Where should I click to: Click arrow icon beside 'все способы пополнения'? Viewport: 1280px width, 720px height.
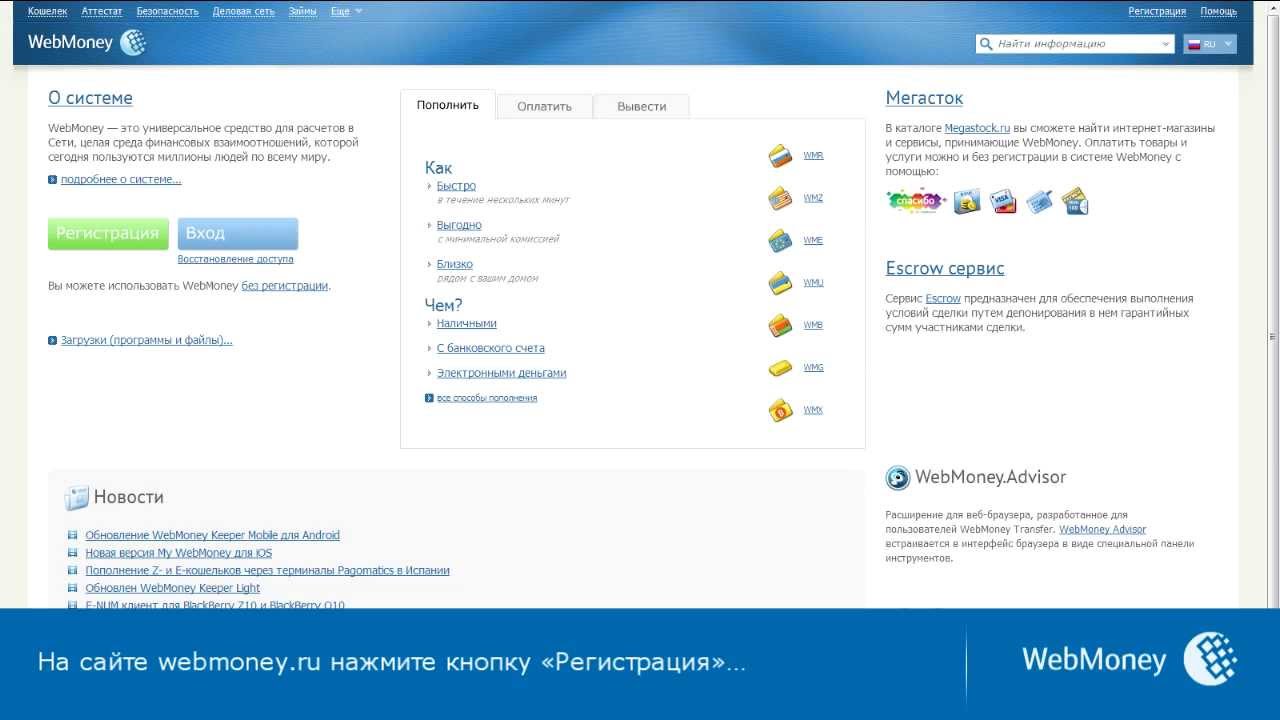tap(430, 398)
